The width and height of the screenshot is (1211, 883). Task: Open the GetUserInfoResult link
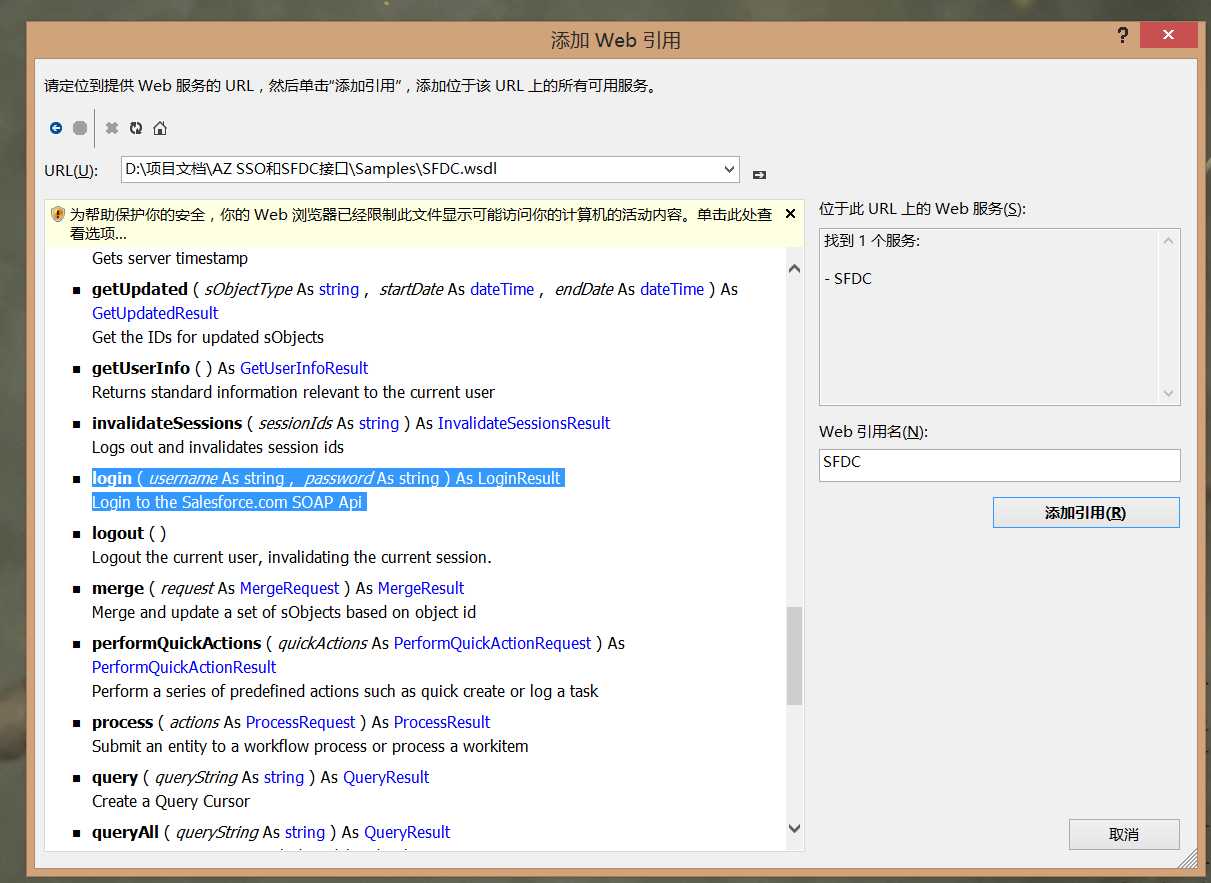coord(304,368)
